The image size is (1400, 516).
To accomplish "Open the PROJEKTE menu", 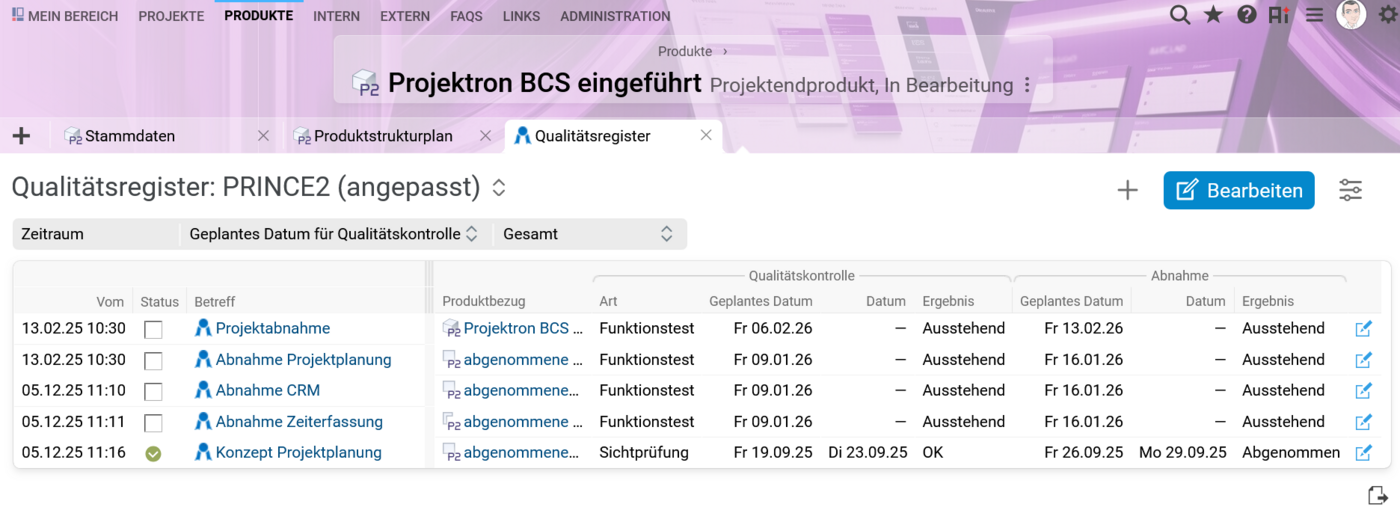I will click(x=171, y=16).
